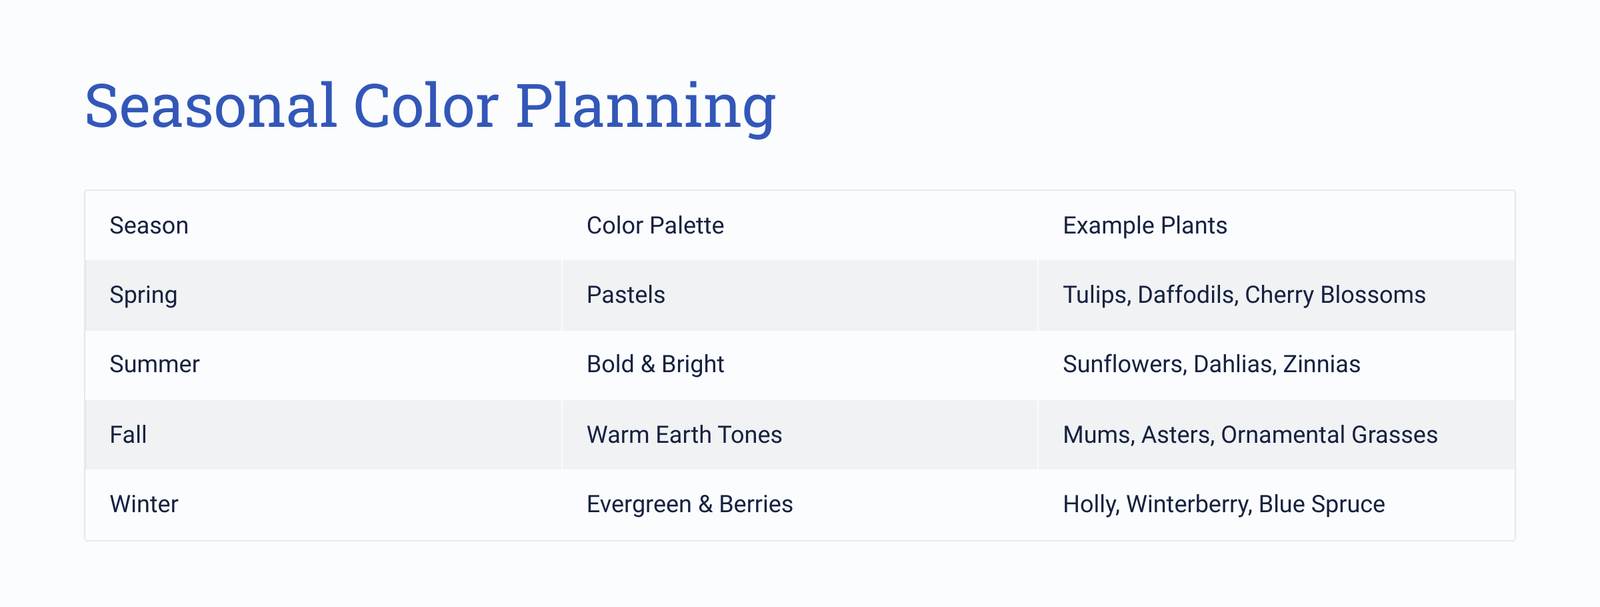Screen dimensions: 1600x607
Task: Select the Example Plants column header
Action: coord(1276,226)
